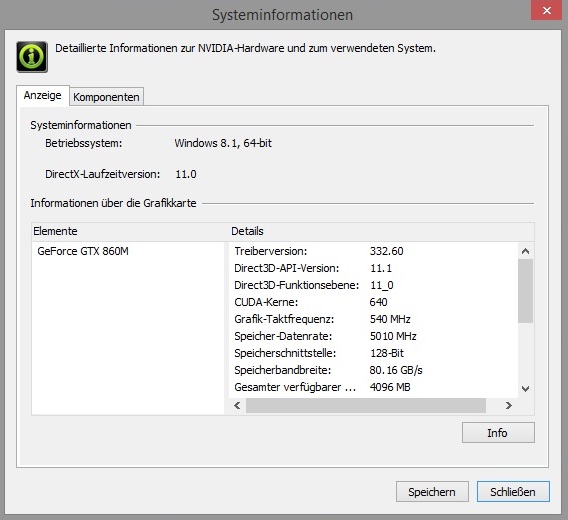
Task: Click the details scroll up arrow
Action: click(x=525, y=251)
